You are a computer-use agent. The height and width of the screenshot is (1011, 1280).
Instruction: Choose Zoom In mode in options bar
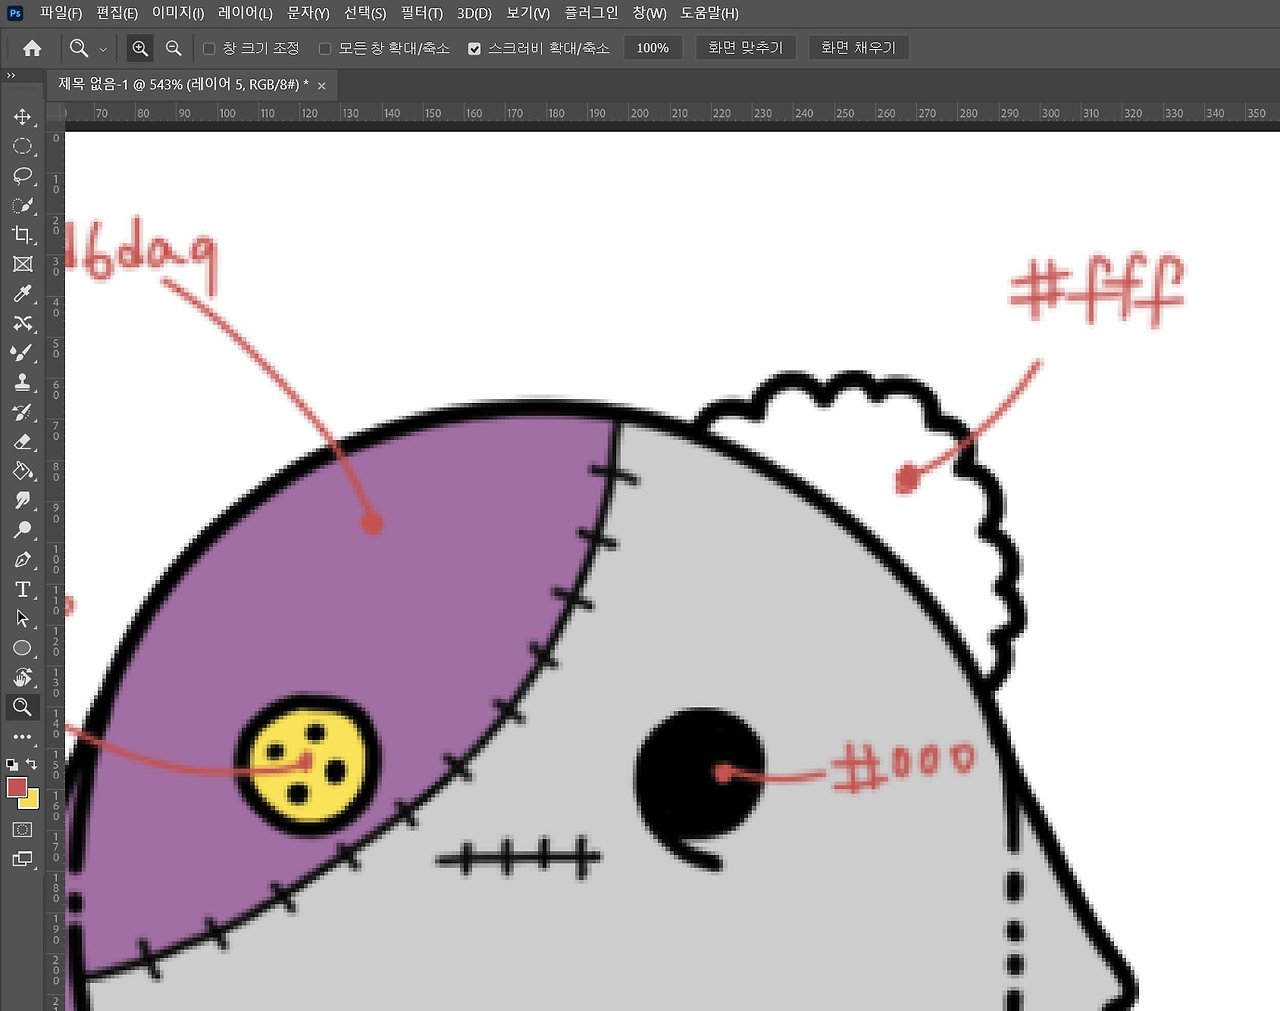pyautogui.click(x=140, y=48)
